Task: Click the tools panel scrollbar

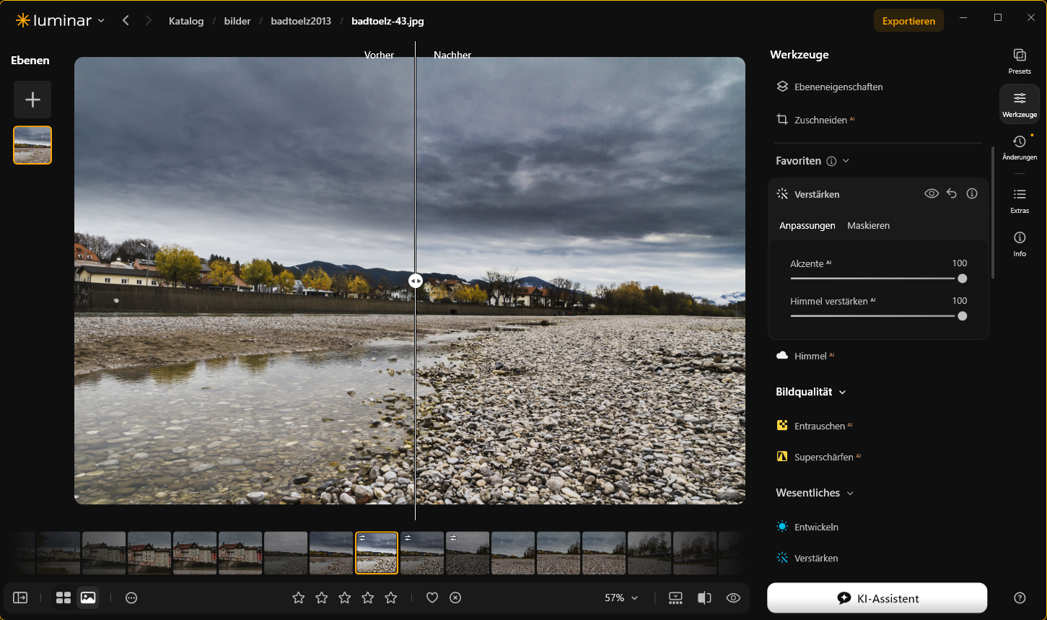Action: (x=992, y=212)
